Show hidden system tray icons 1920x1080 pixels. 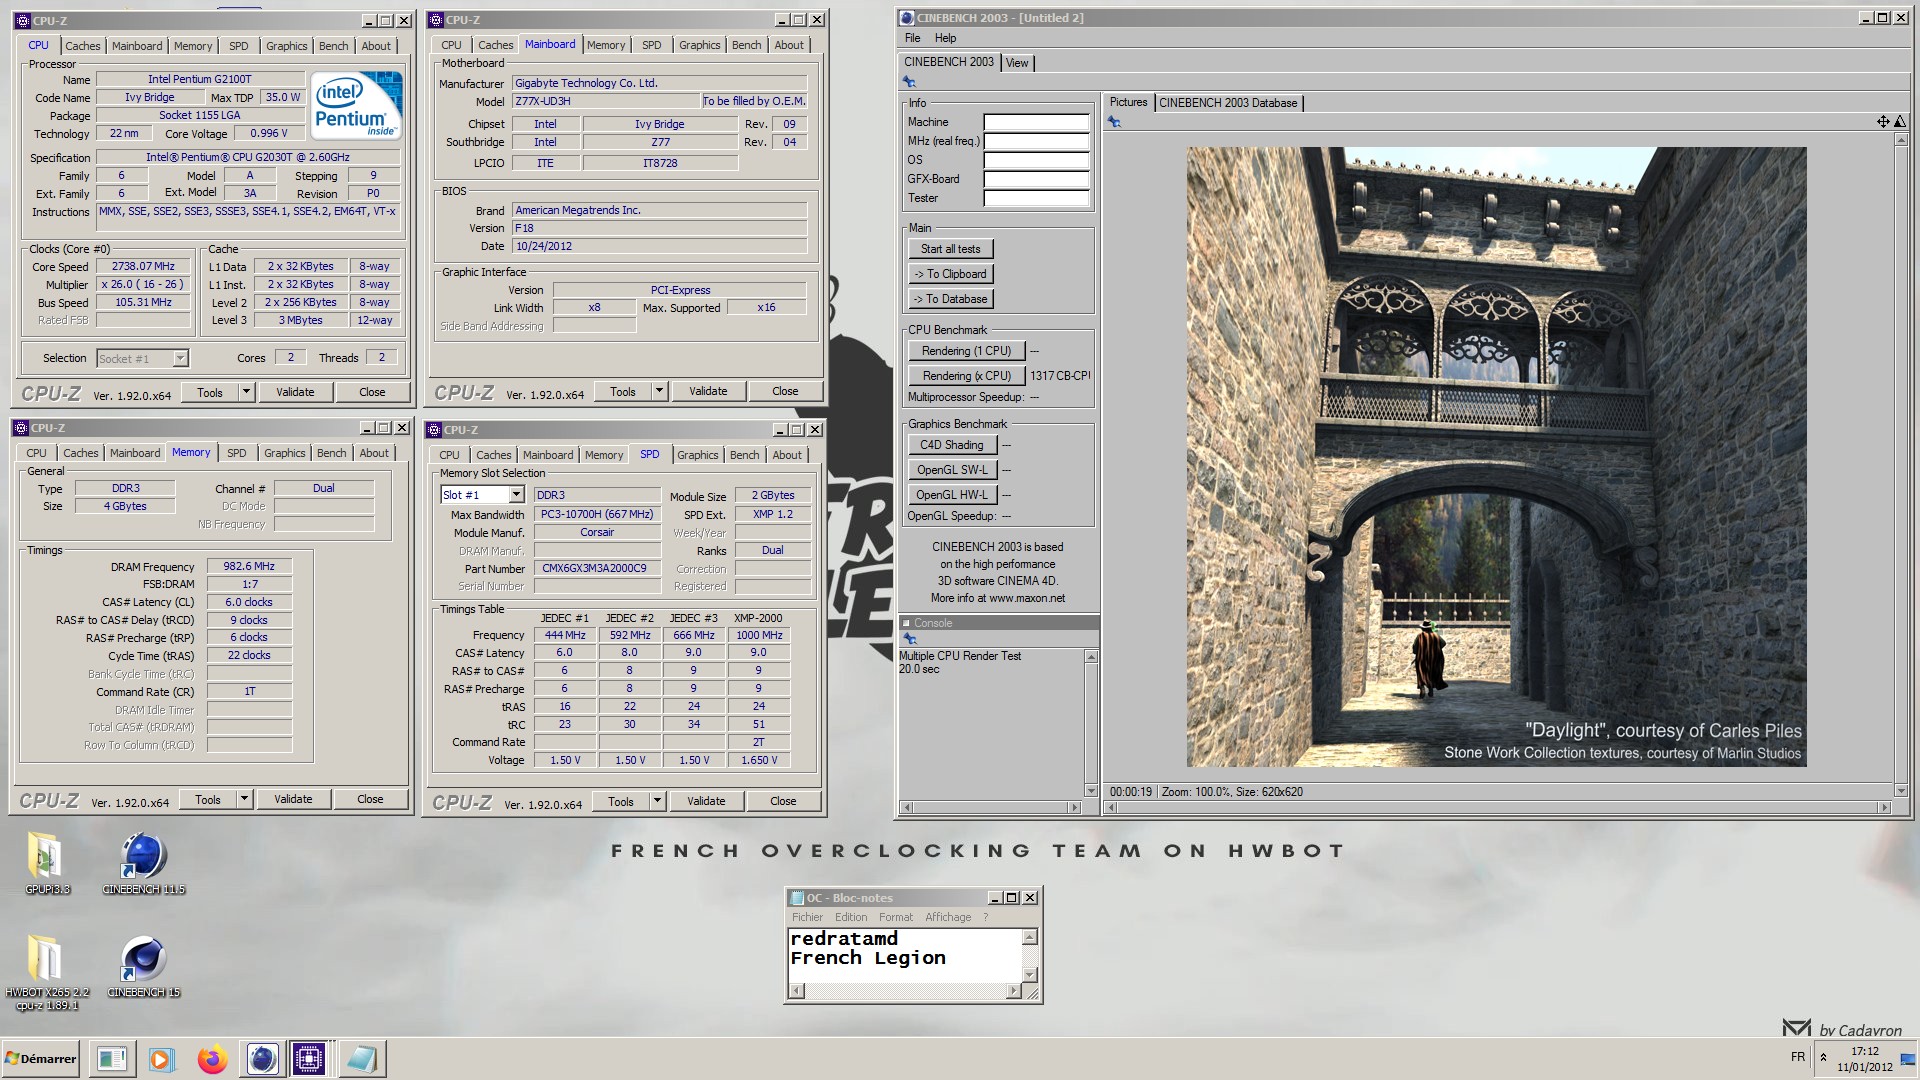coord(1823,1057)
